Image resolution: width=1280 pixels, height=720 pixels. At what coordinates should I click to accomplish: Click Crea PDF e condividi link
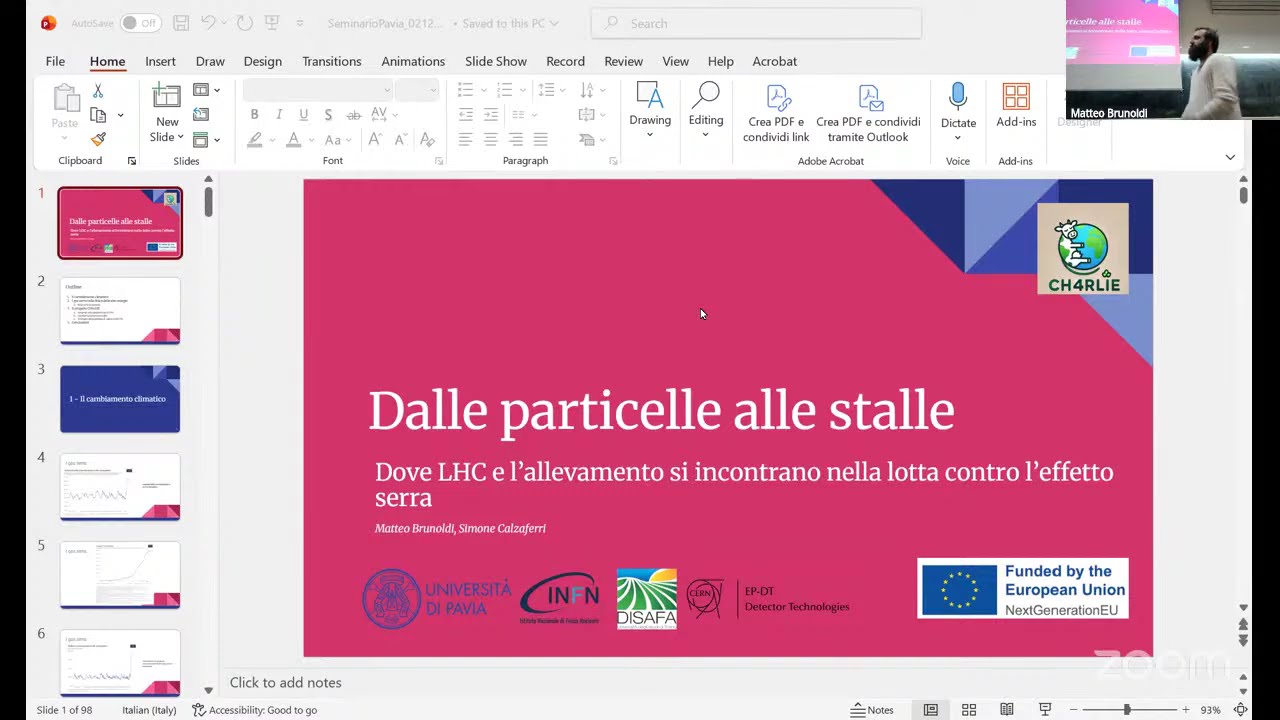(776, 113)
